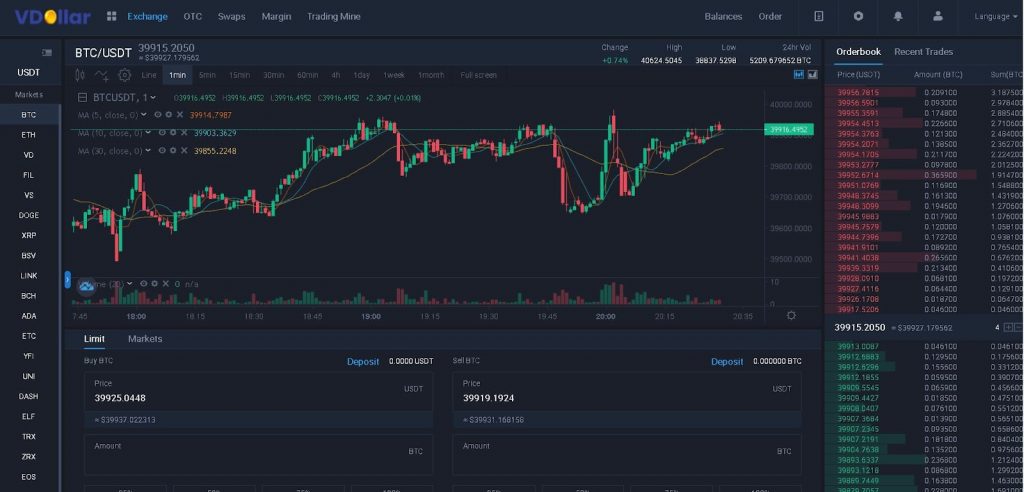The image size is (1024, 492).
Task: Select the 1min interval
Action: 177,75
